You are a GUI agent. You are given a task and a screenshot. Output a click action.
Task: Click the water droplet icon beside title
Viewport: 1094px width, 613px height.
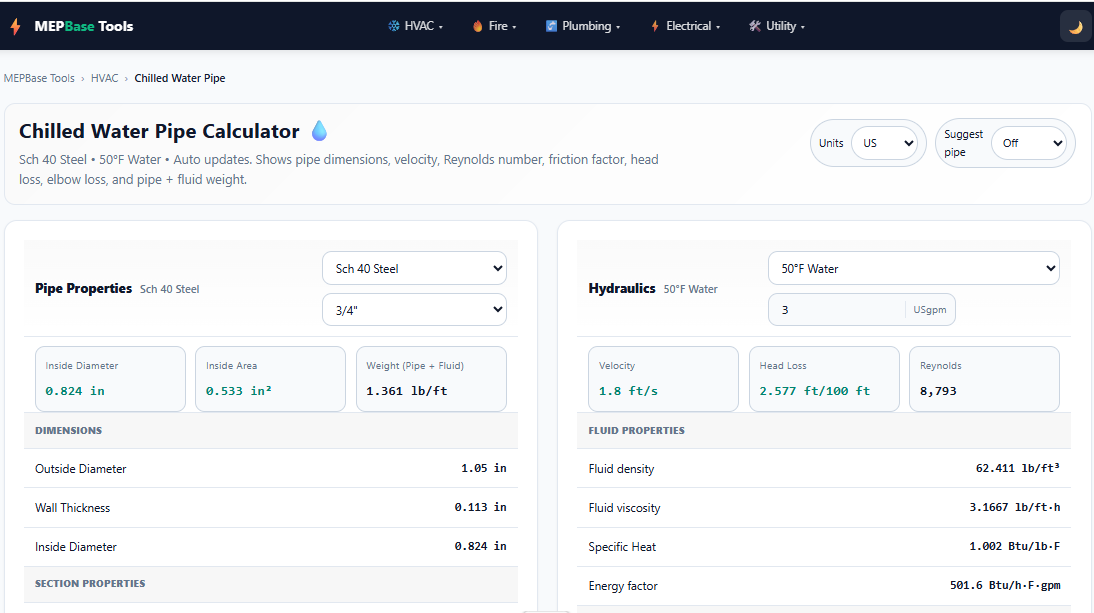tap(319, 131)
